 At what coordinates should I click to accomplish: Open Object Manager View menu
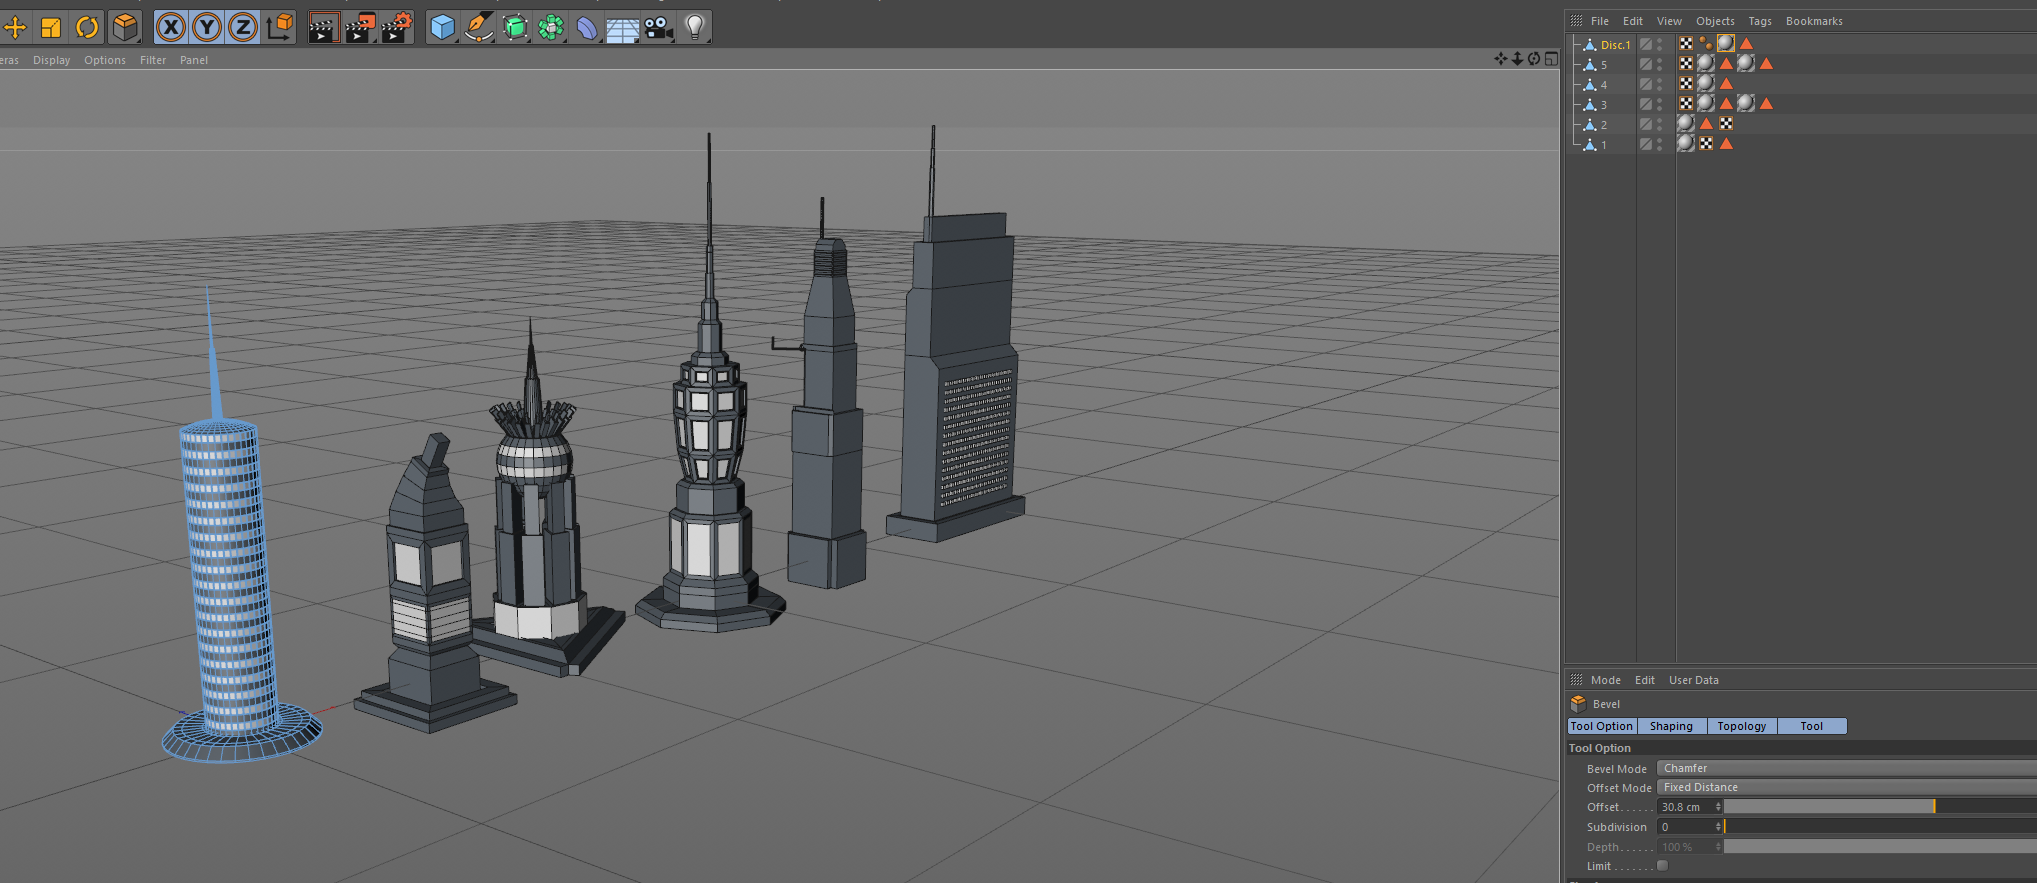(1669, 21)
